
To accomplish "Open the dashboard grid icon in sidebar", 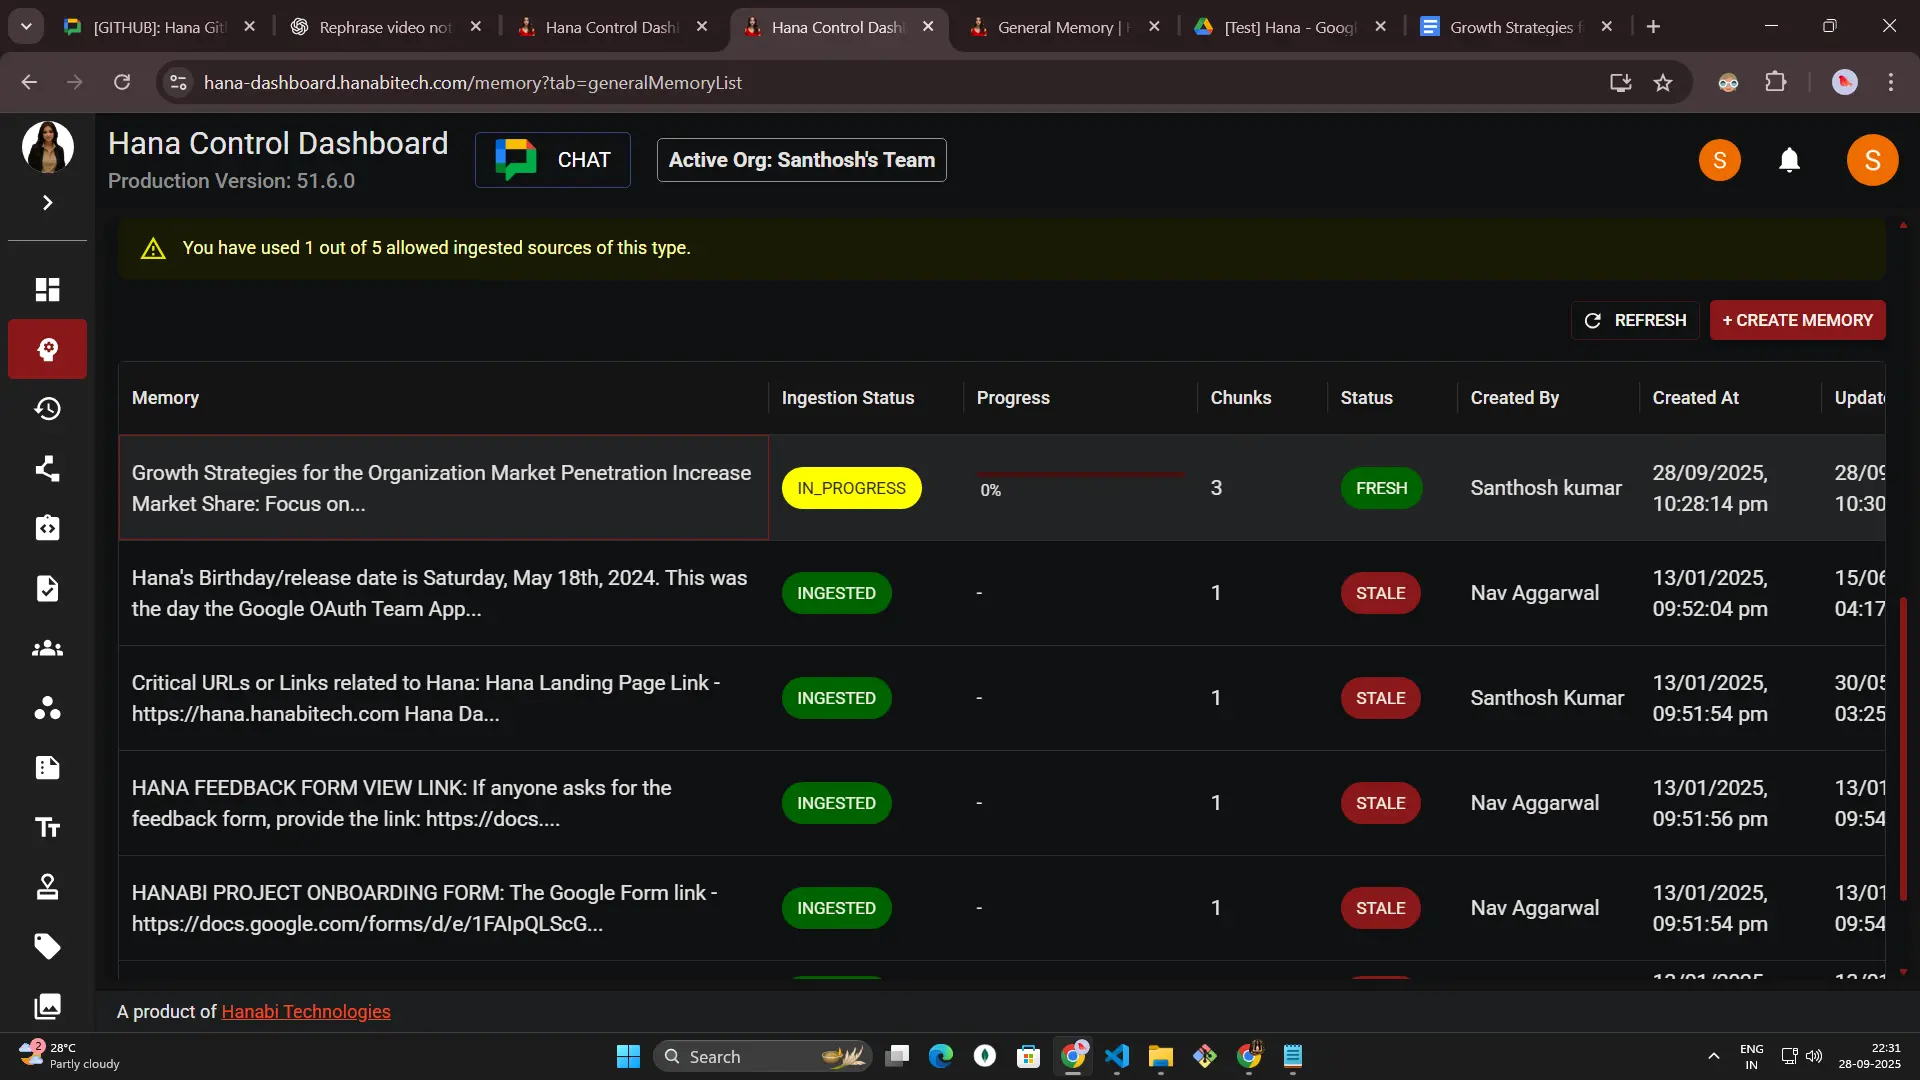I will coord(47,289).
